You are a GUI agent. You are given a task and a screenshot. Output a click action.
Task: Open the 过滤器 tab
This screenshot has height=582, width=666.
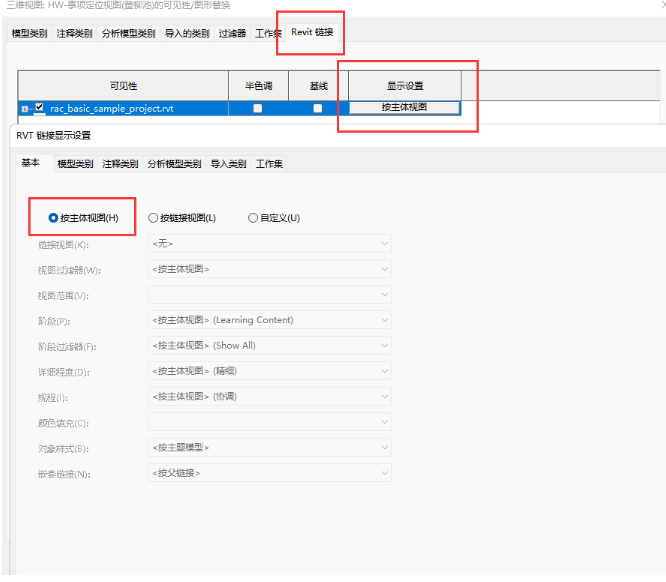tap(232, 34)
